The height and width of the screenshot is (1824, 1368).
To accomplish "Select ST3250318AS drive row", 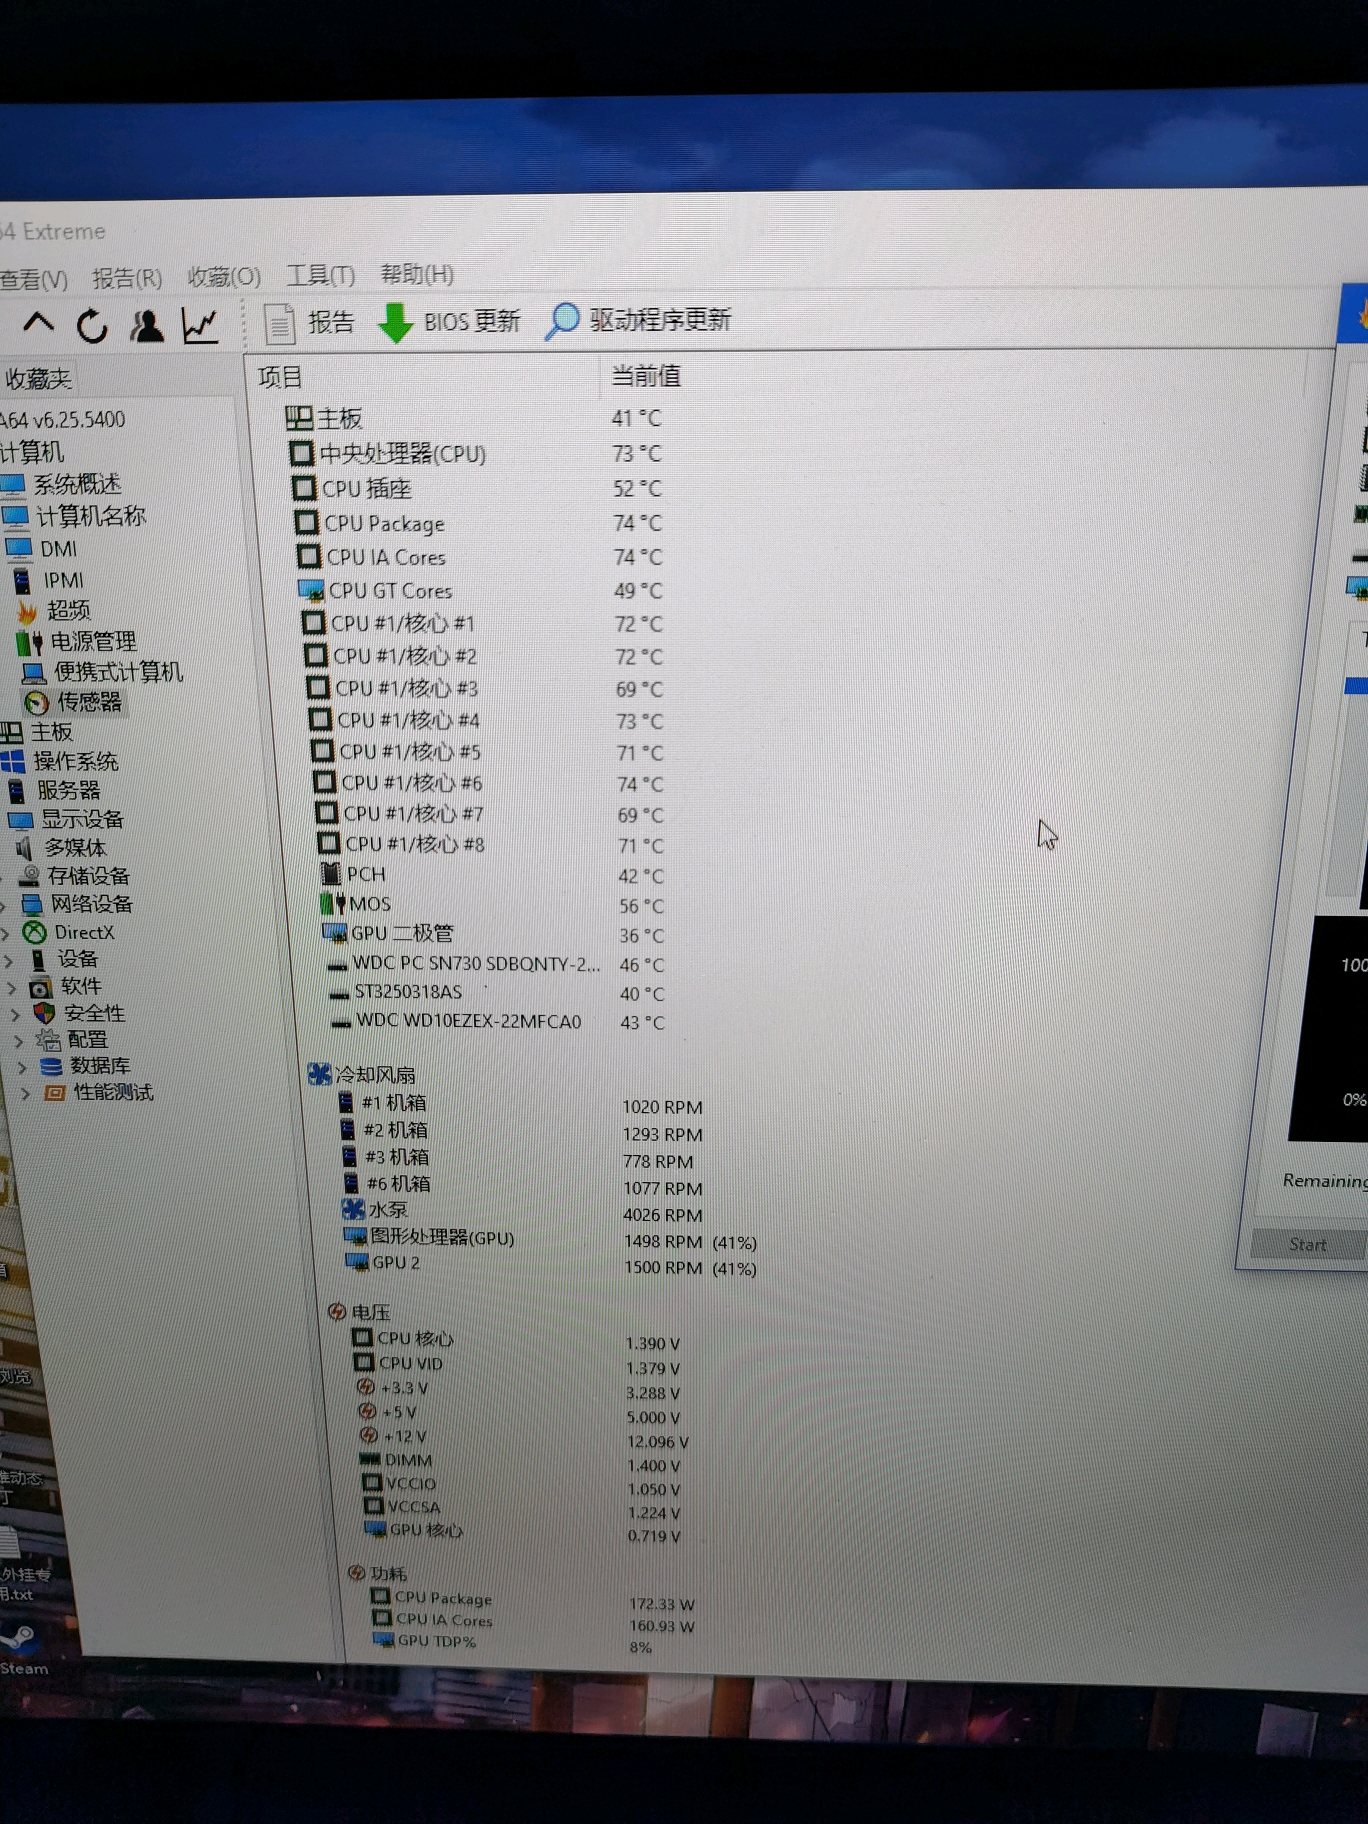I will tap(498, 993).
